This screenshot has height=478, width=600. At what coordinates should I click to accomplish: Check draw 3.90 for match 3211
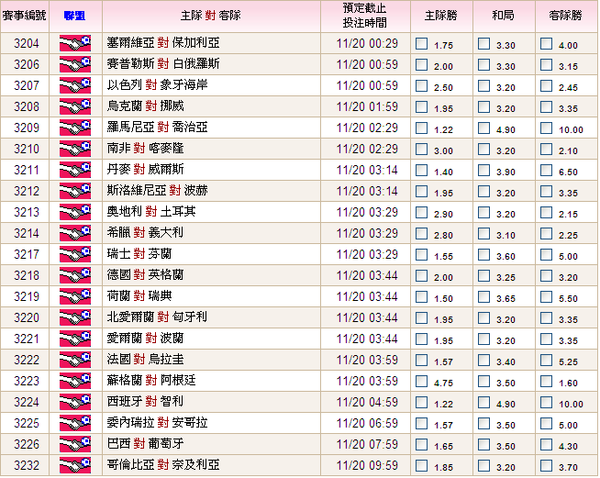click(x=484, y=170)
